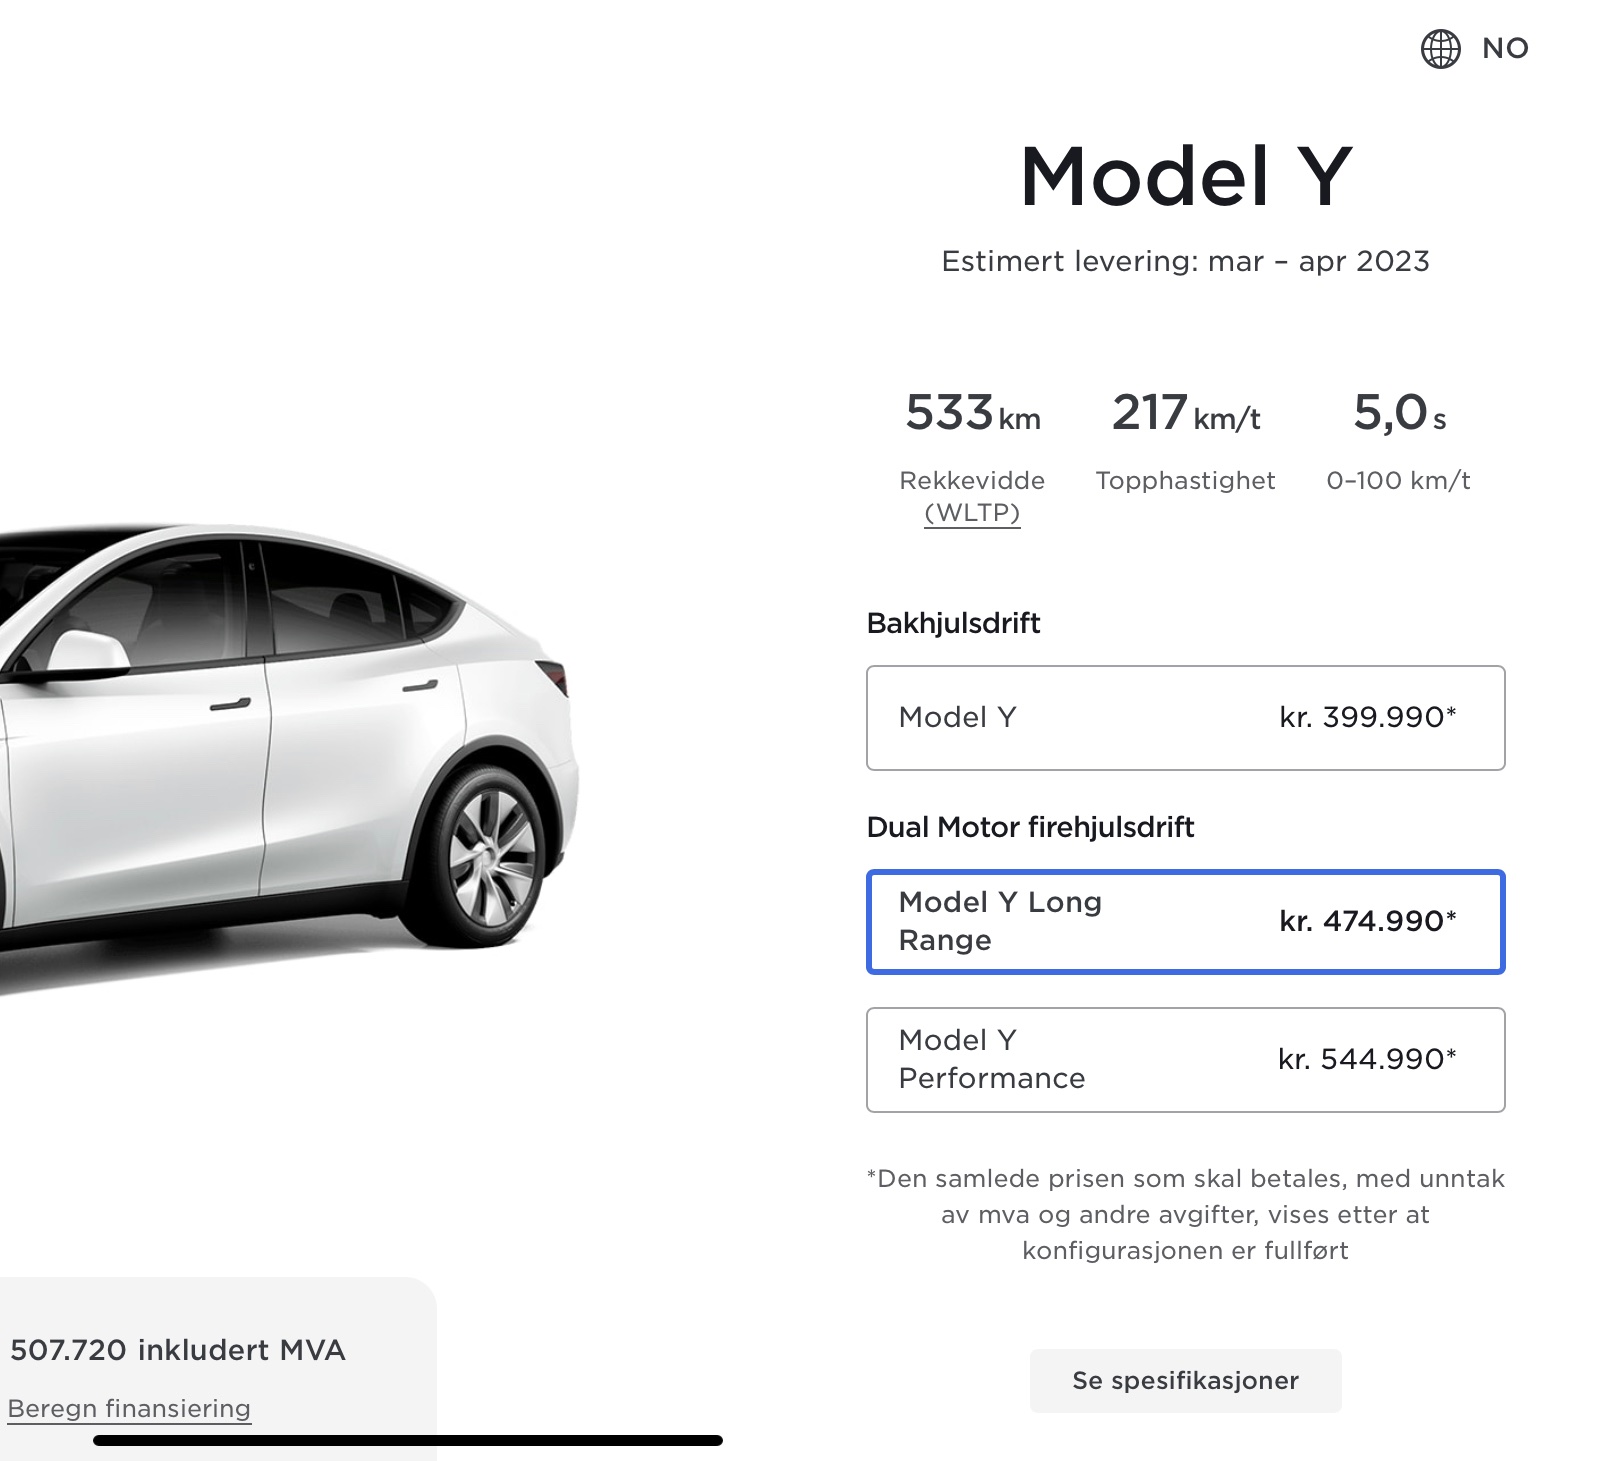
Task: Click the Dual Motor firehjulsdrift heading
Action: point(1030,827)
